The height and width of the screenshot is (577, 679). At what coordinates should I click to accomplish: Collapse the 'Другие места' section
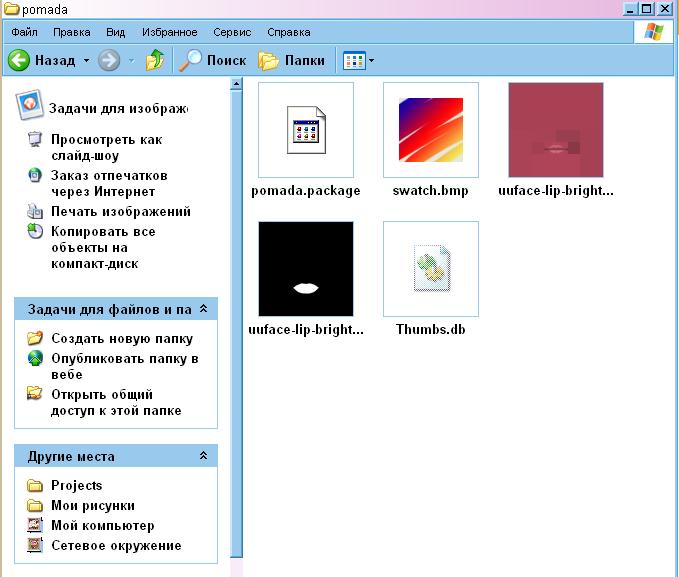203,456
